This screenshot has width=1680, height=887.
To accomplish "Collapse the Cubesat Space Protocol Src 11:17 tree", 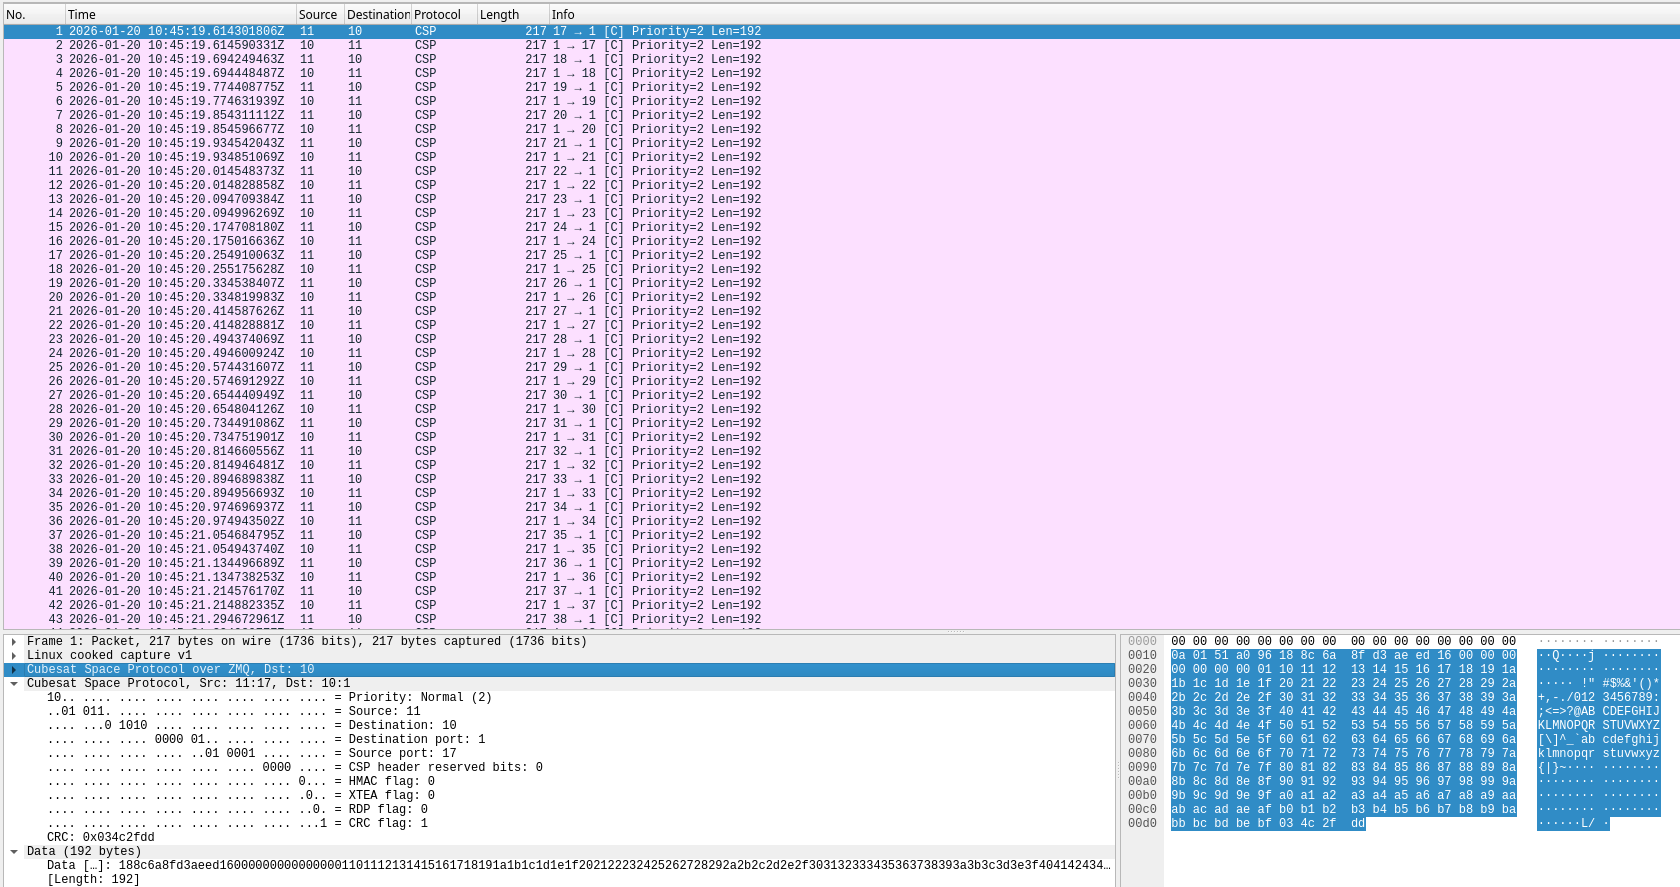I will click(x=14, y=684).
